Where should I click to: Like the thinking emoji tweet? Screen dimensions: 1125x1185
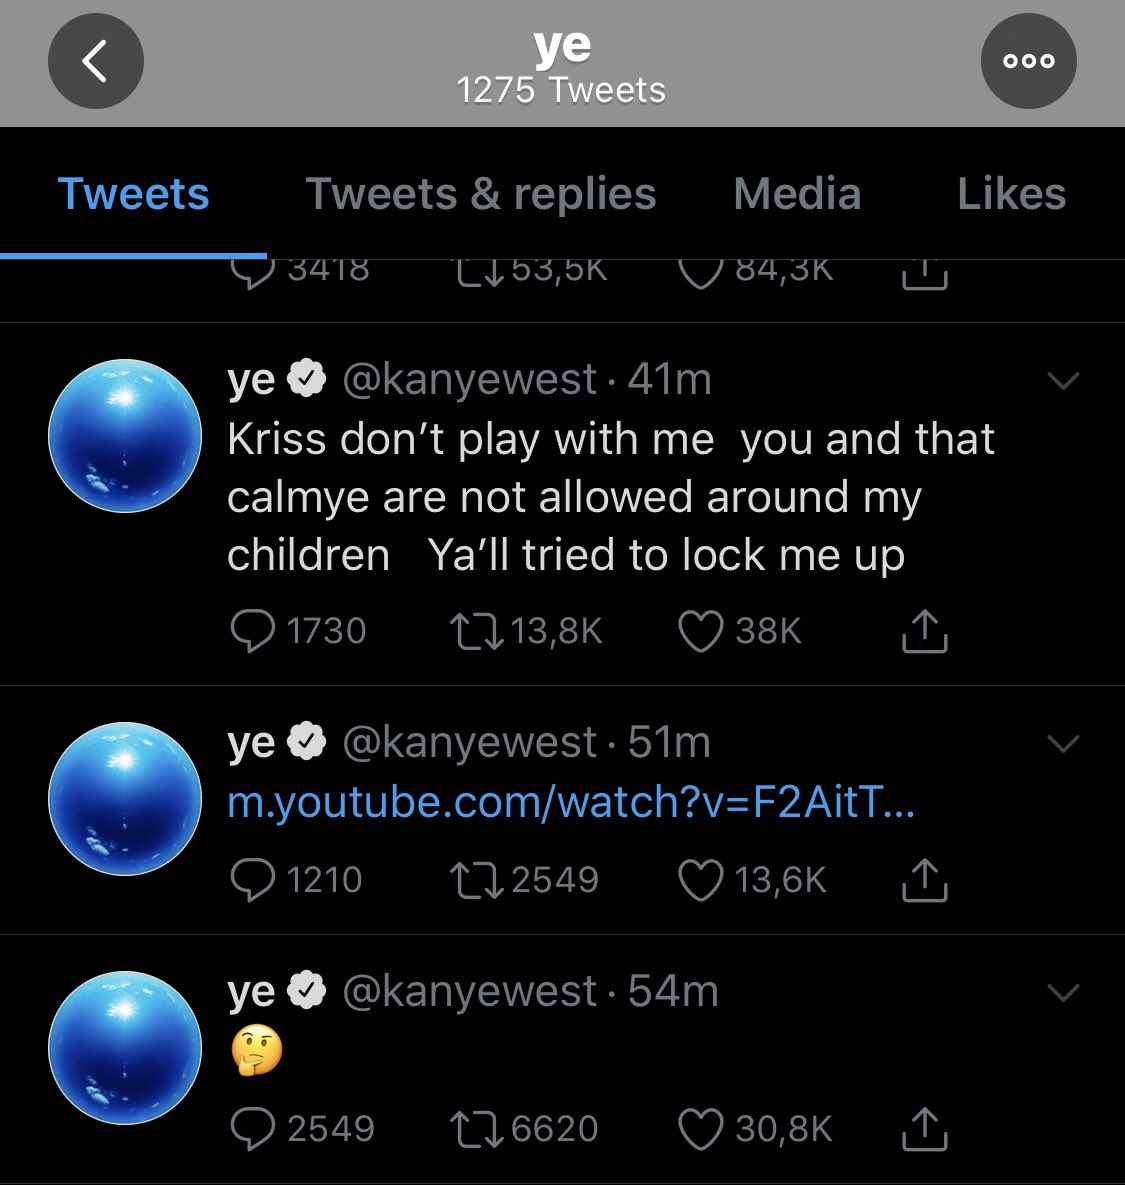(x=700, y=1129)
